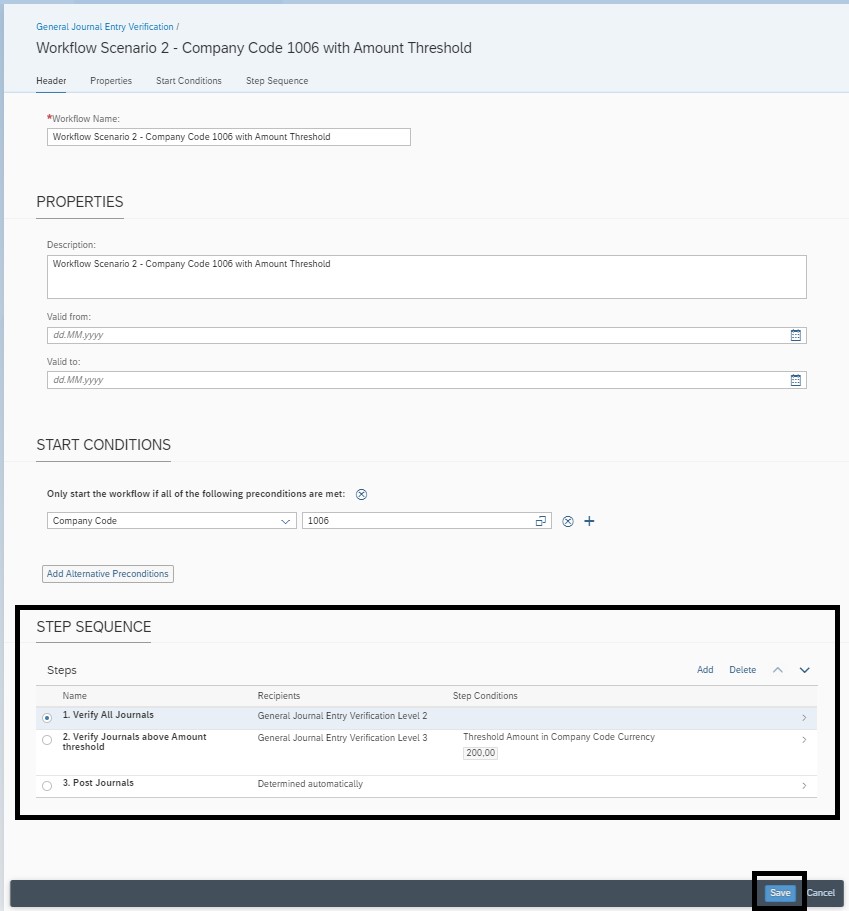Save the workflow
This screenshot has width=849, height=911.
pyautogui.click(x=780, y=893)
